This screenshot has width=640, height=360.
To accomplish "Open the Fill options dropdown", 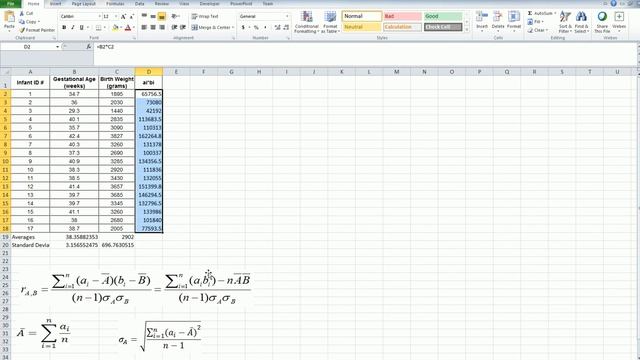I will click(535, 22).
